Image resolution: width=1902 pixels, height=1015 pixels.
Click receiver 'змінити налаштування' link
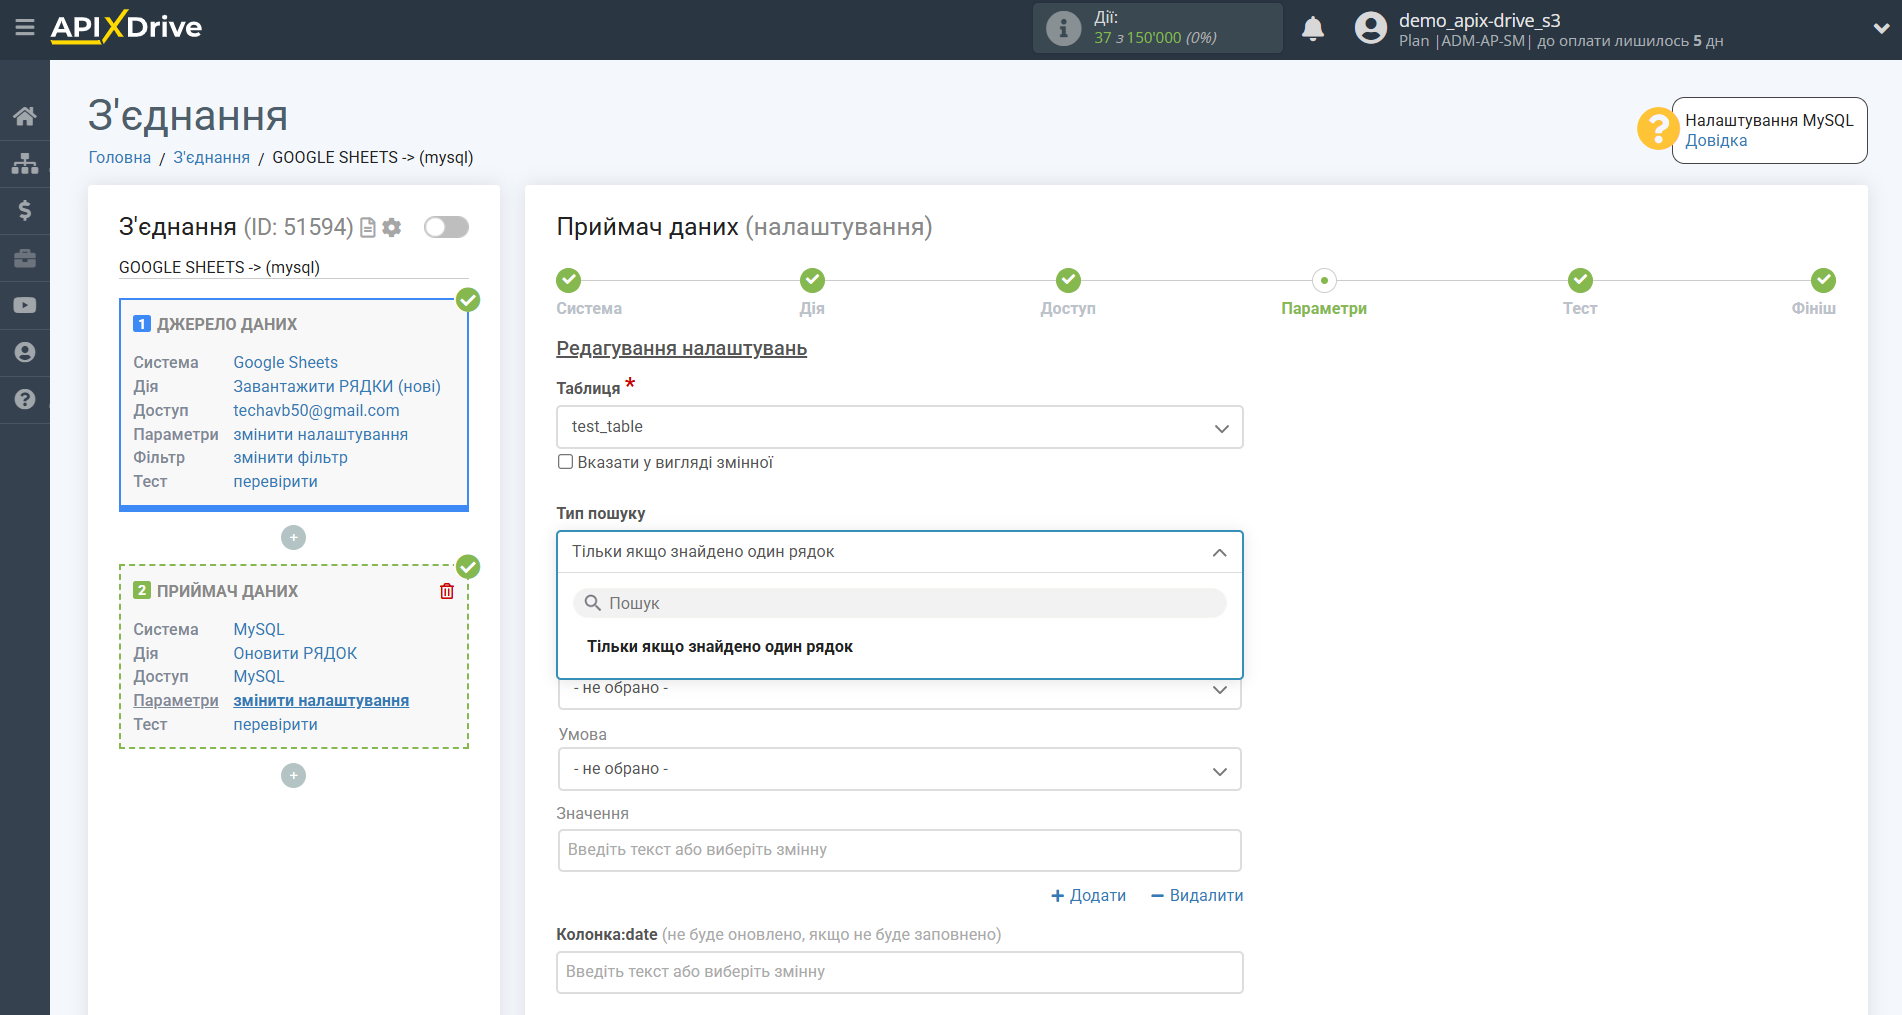[x=321, y=700]
